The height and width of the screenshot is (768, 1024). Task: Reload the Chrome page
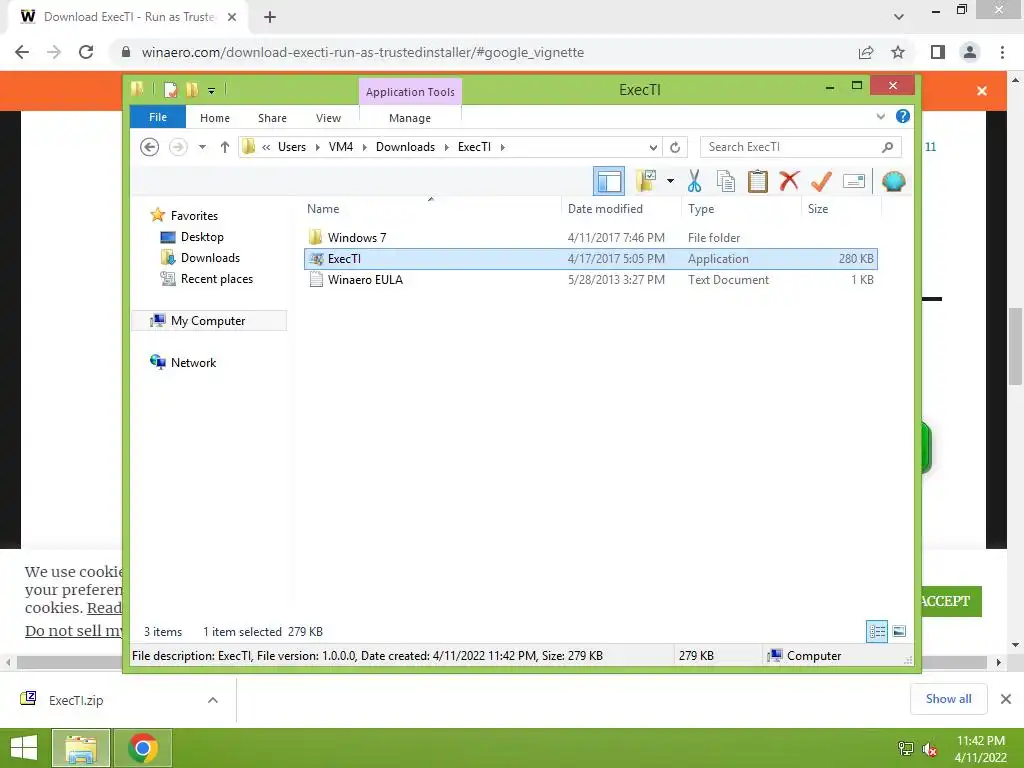86,52
